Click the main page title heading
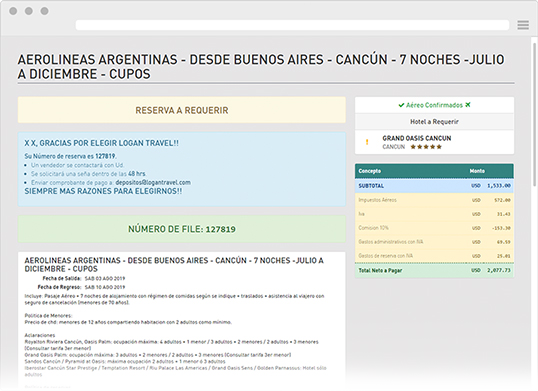The height and width of the screenshot is (391, 538). [x=261, y=67]
